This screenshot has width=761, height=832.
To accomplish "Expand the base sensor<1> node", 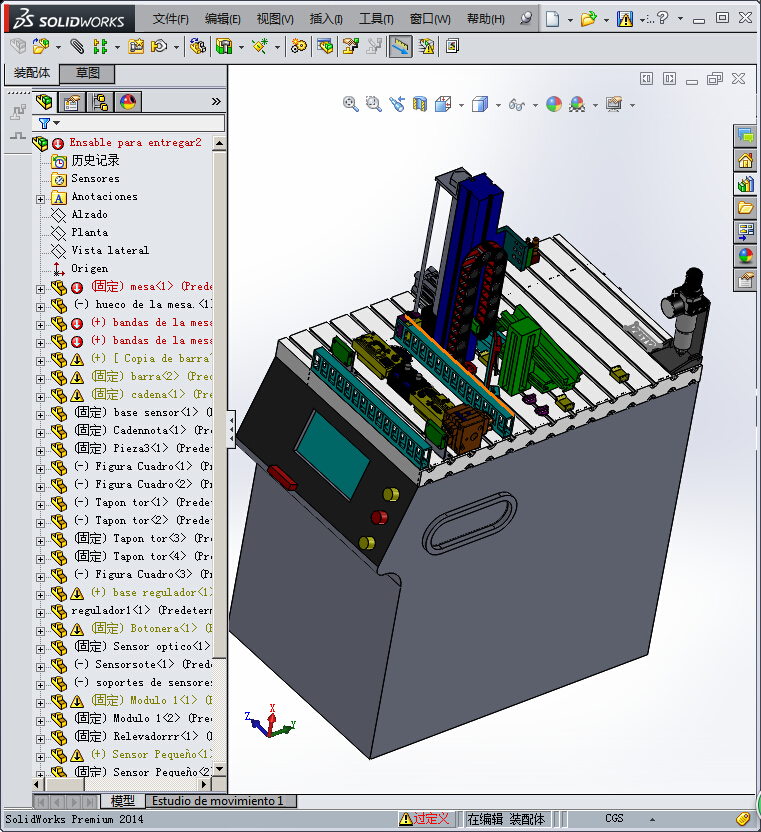I will [40, 415].
